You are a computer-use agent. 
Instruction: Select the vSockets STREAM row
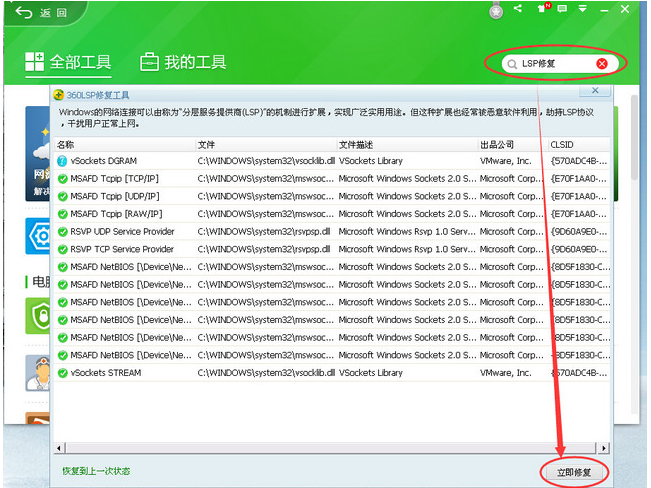pos(332,373)
